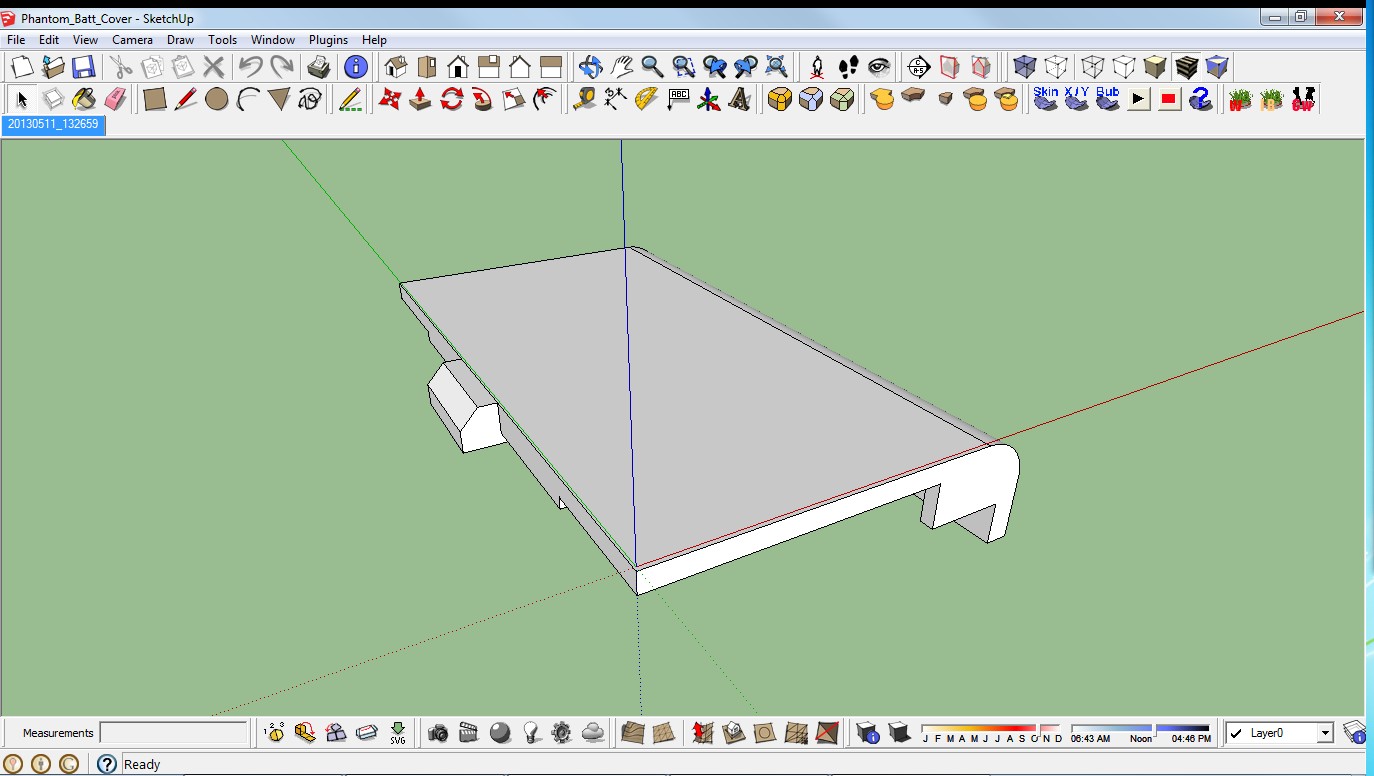Click the Cut scissors icon

pyautogui.click(x=121, y=67)
